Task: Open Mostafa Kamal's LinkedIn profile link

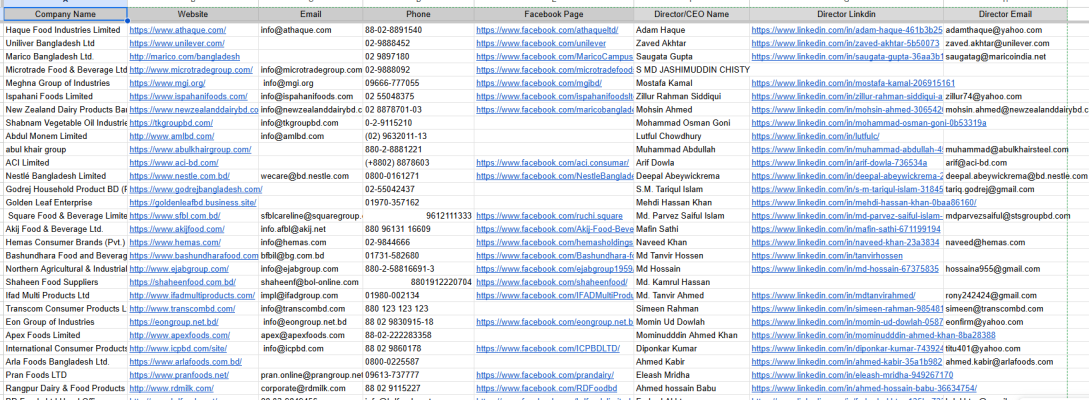Action: pos(853,83)
